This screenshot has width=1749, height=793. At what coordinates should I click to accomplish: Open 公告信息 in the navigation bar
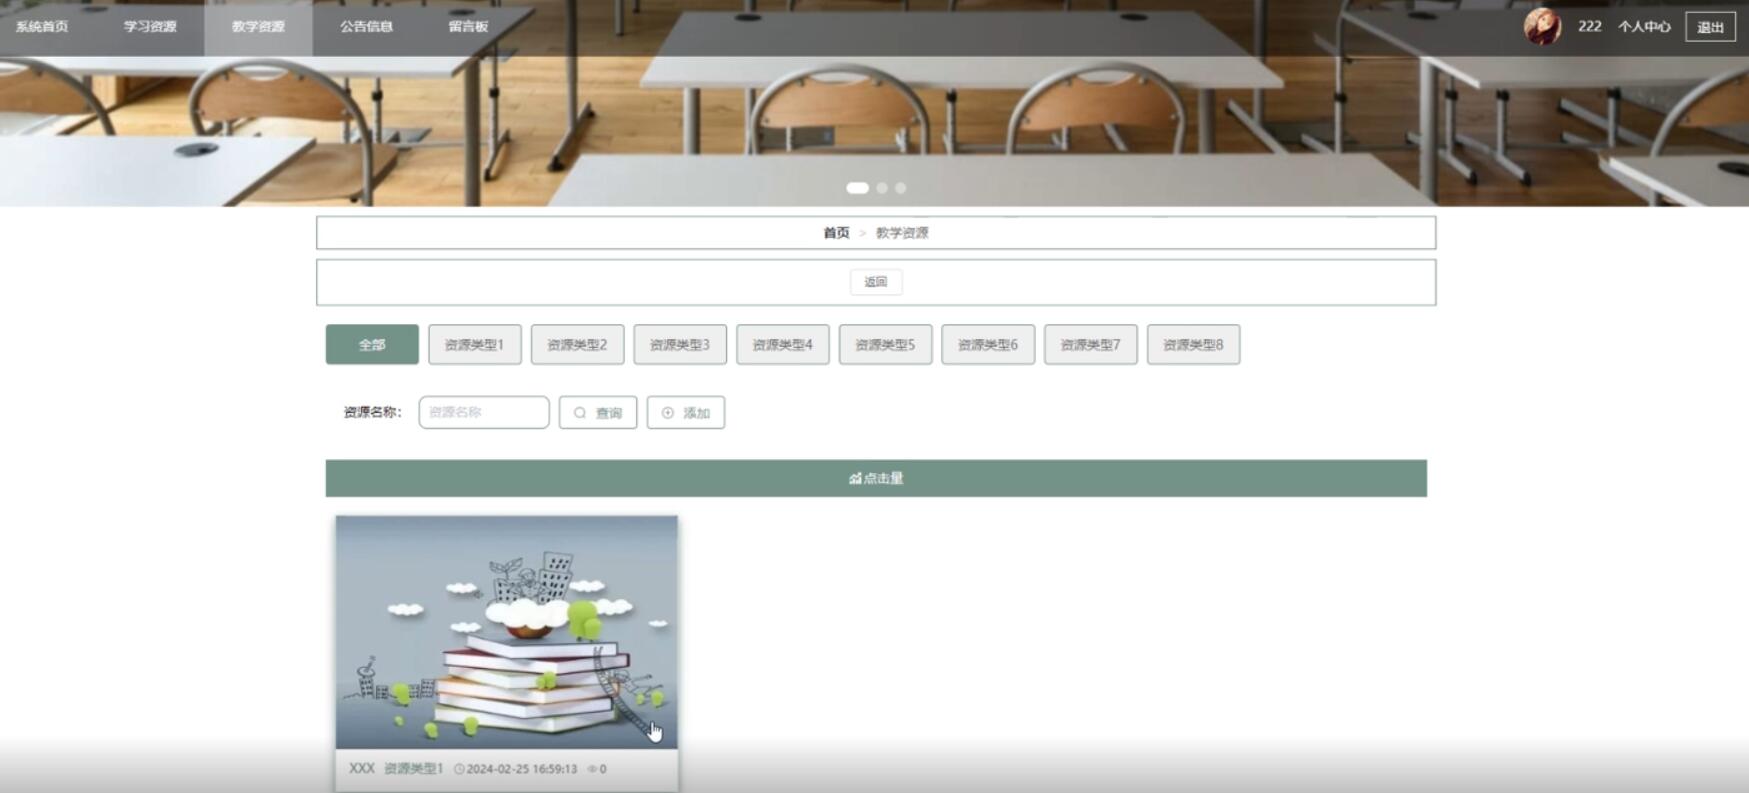click(x=366, y=27)
